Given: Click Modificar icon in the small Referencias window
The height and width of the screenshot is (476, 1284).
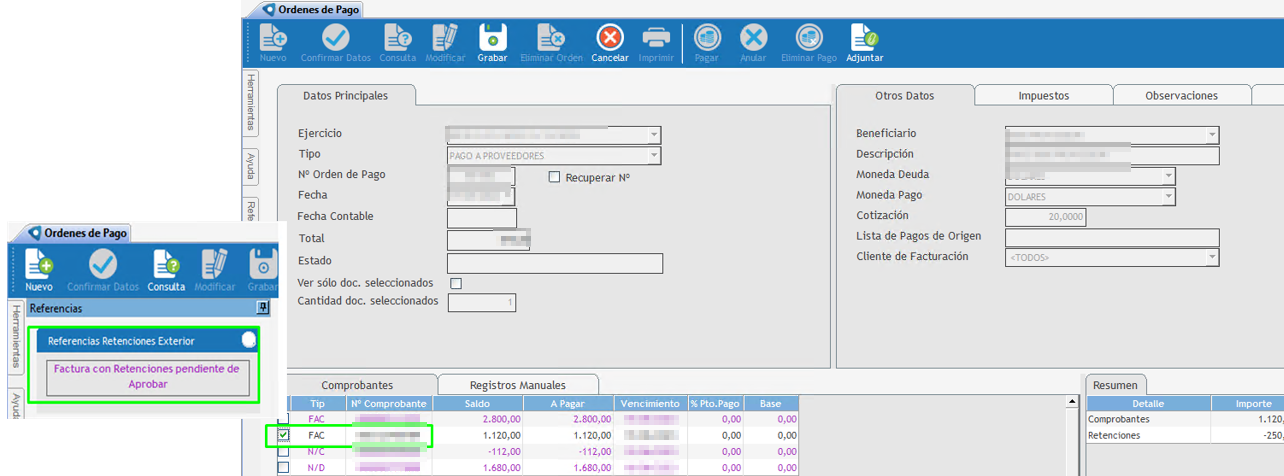Looking at the screenshot, I should (215, 264).
